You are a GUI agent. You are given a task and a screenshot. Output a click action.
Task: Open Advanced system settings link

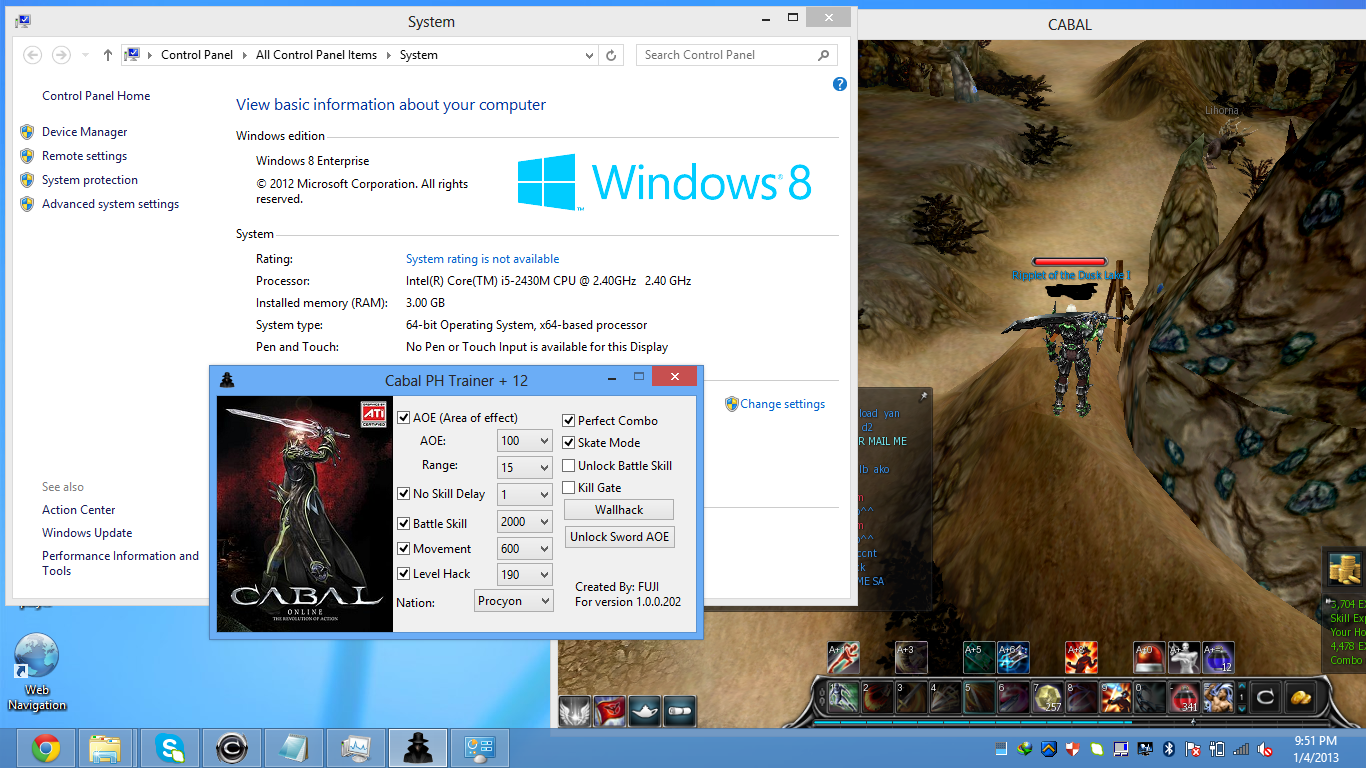110,204
